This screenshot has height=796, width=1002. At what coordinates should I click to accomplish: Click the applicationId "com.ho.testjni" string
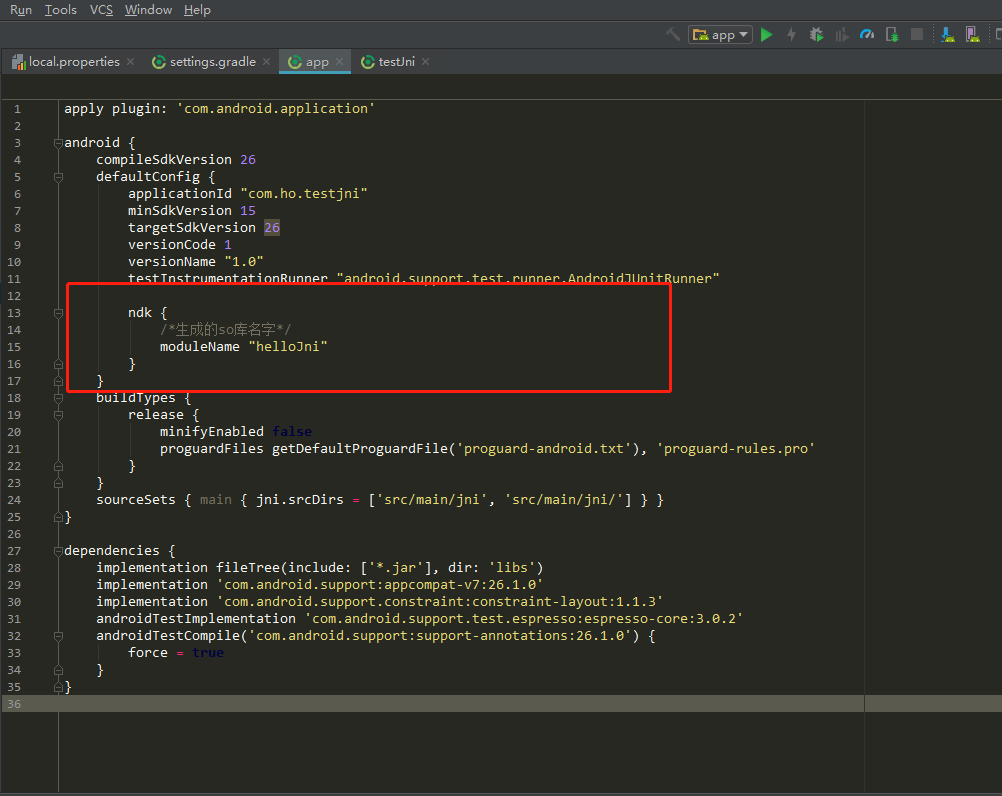click(x=304, y=194)
